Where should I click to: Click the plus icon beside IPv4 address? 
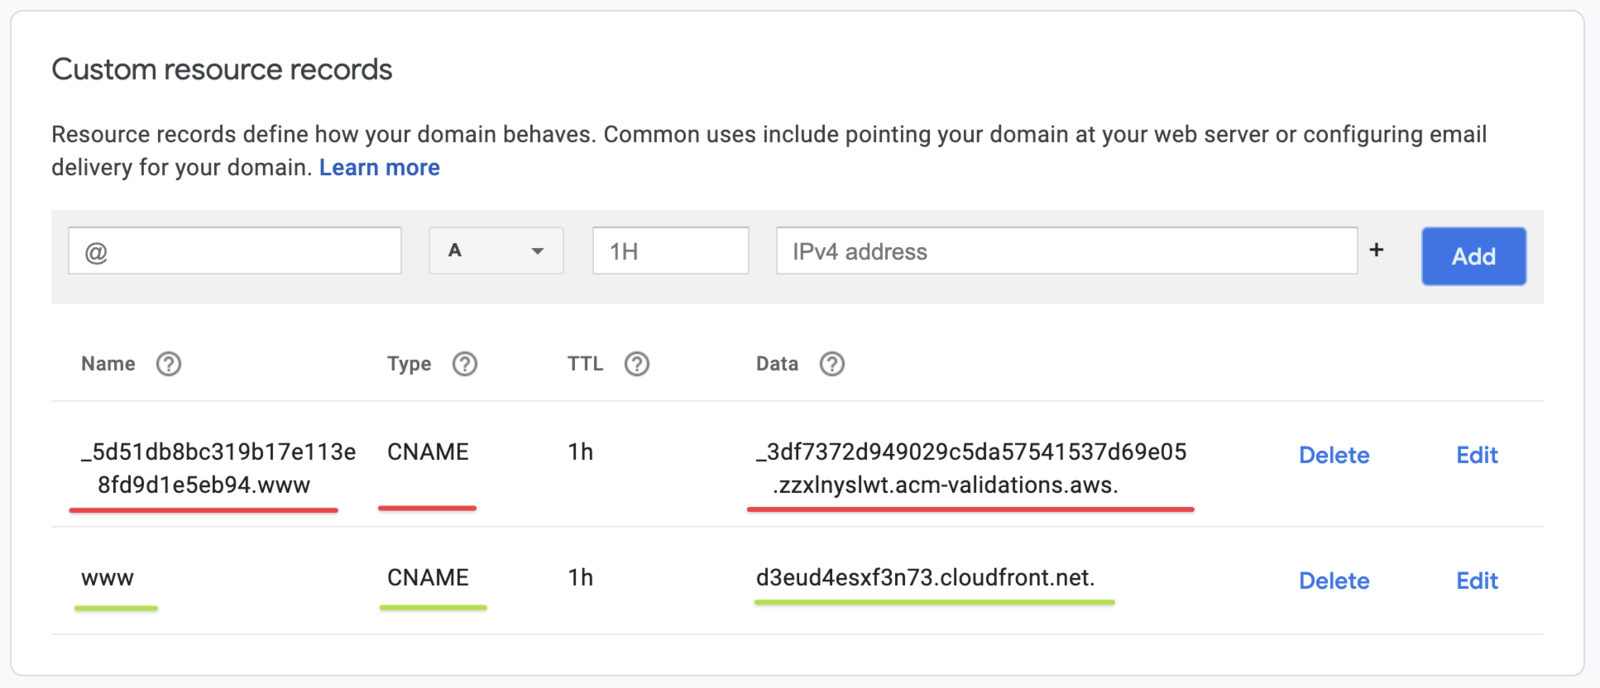[x=1377, y=250]
